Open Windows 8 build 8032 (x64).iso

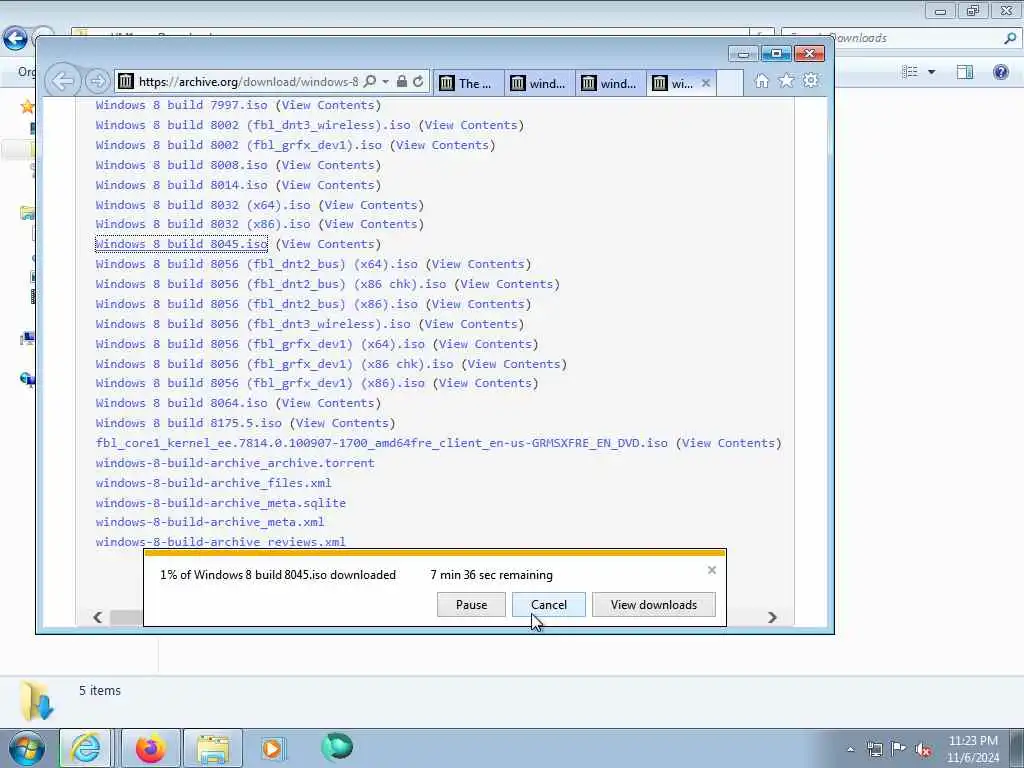203,205
